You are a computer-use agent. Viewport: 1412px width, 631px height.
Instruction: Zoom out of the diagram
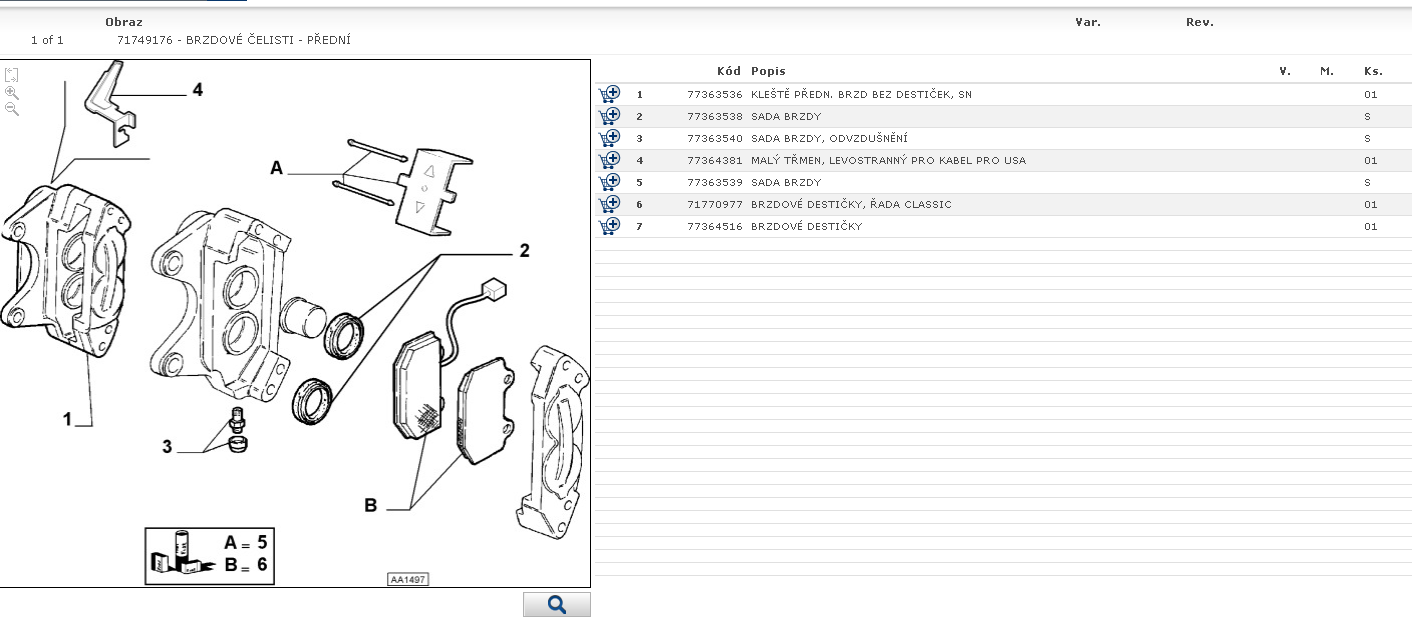tap(12, 109)
